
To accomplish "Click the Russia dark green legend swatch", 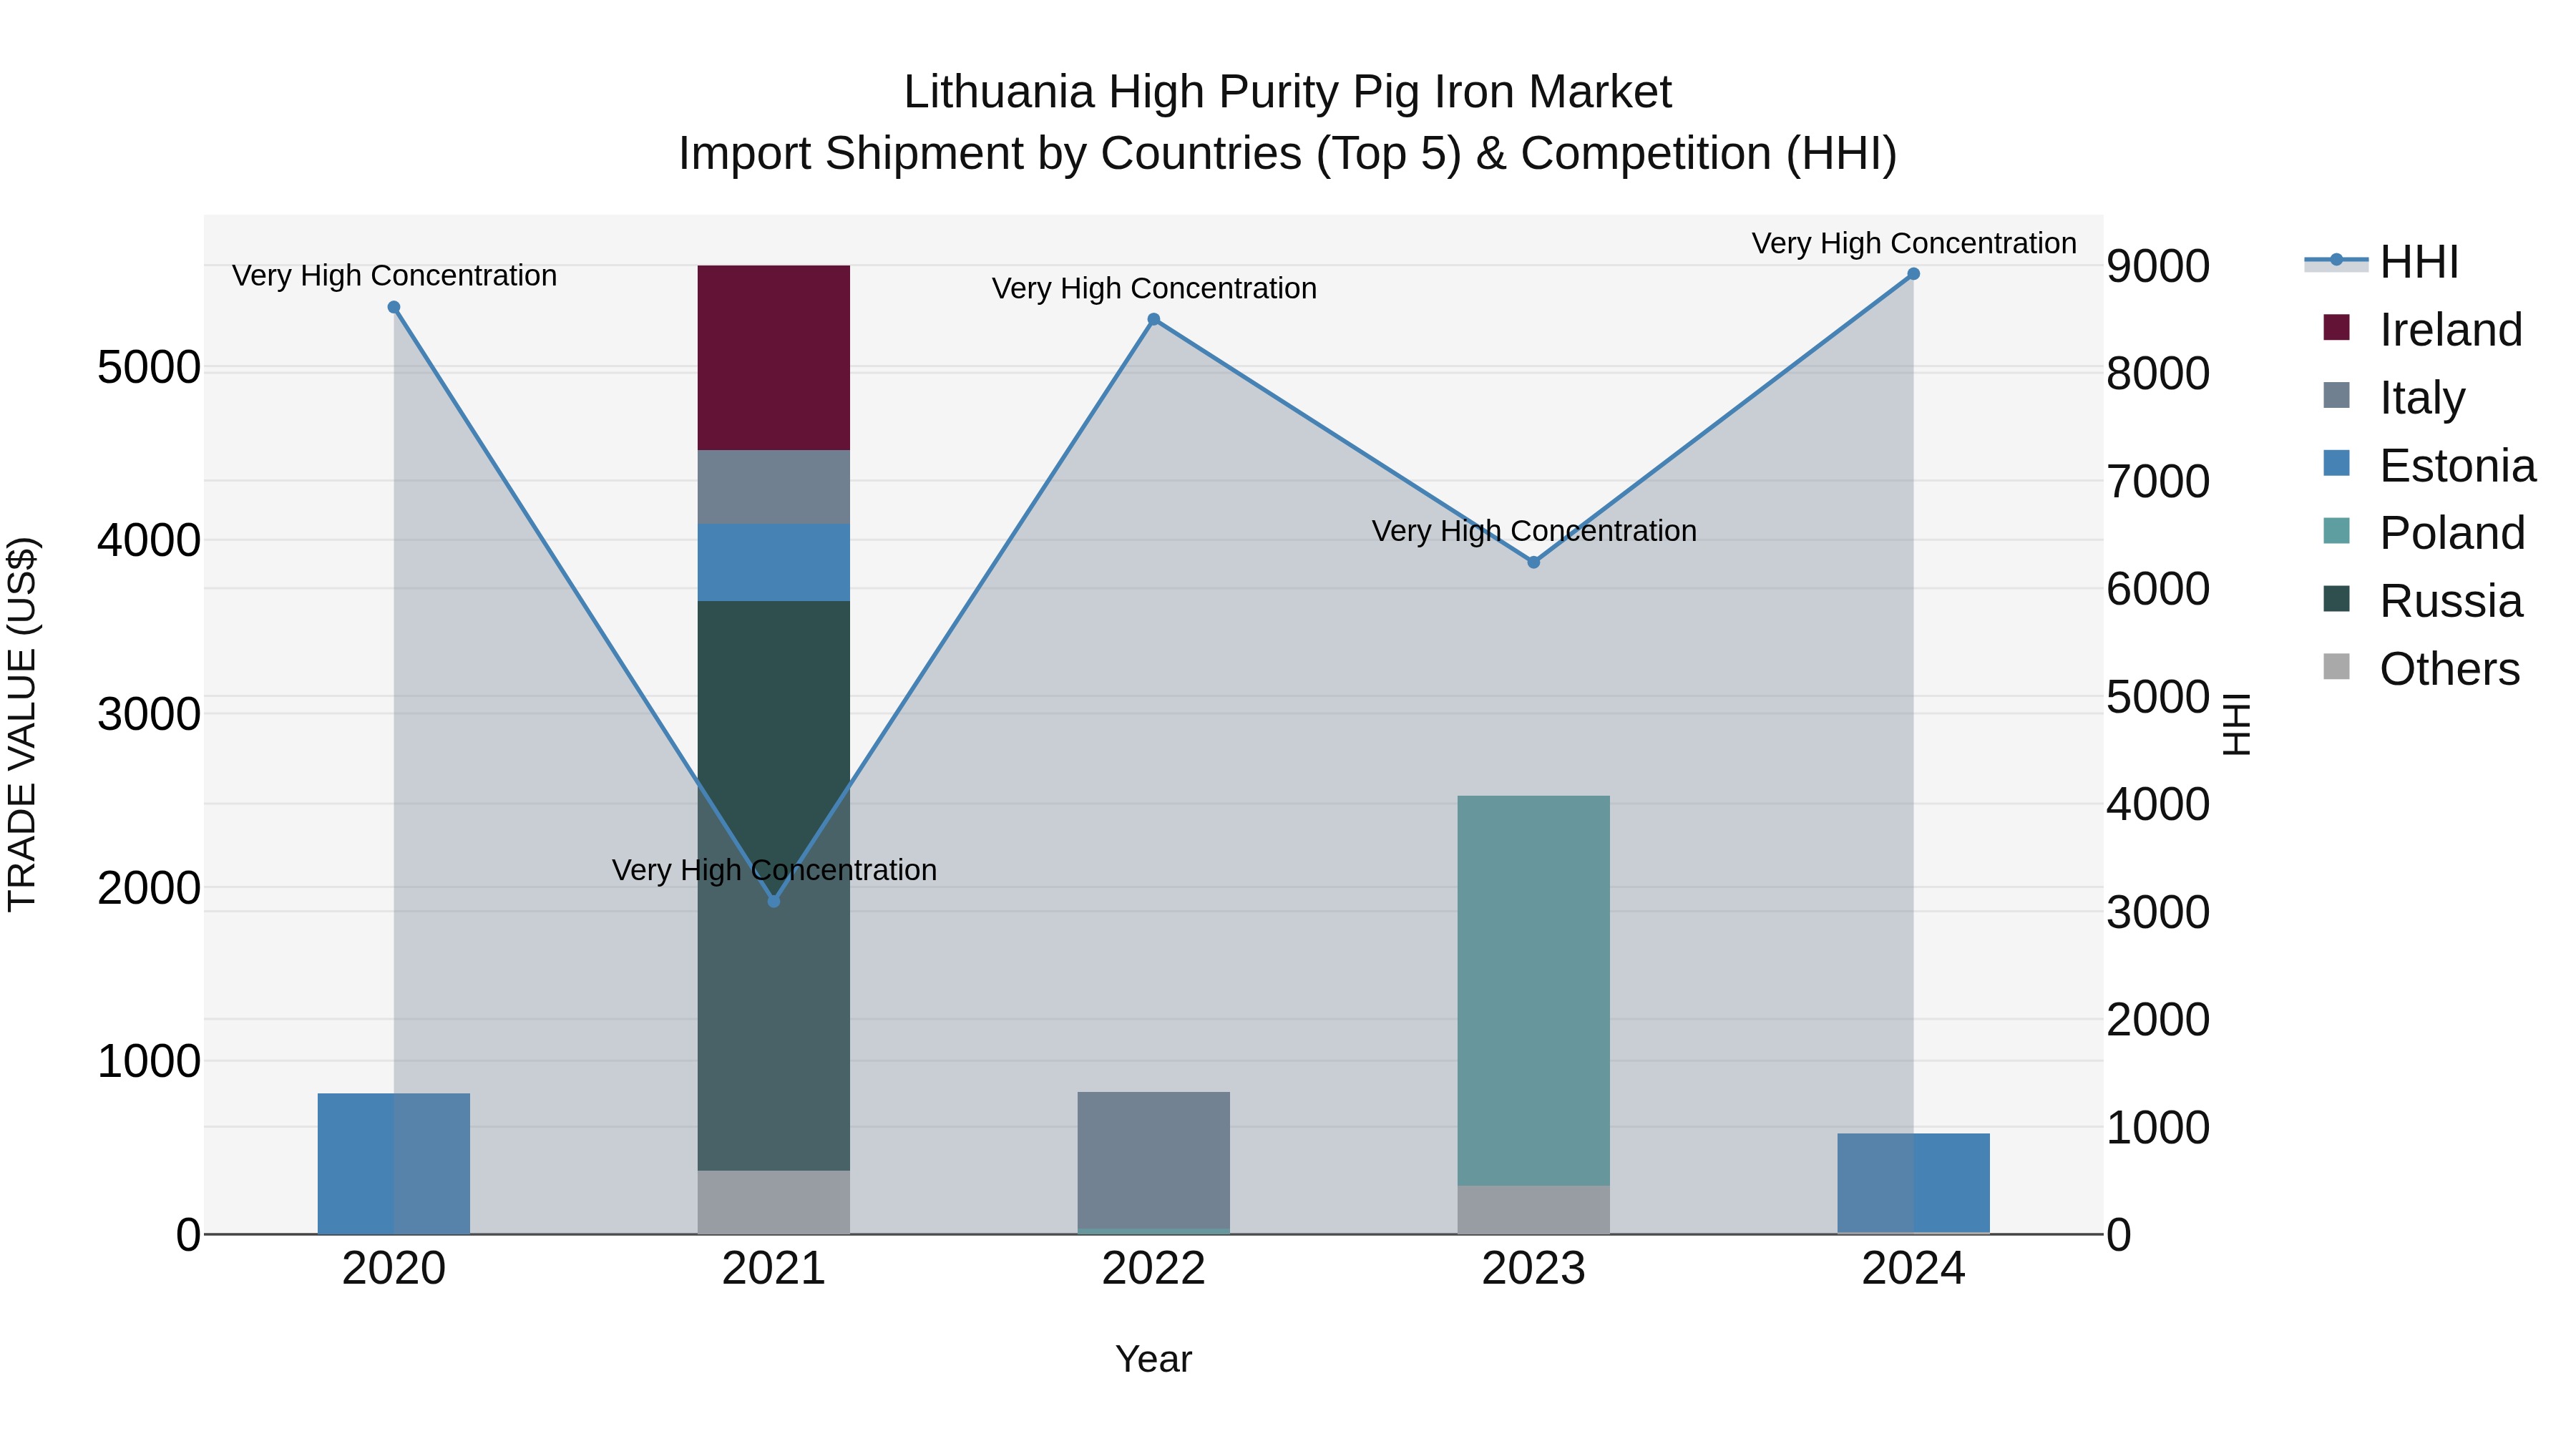I will pos(2336,599).
